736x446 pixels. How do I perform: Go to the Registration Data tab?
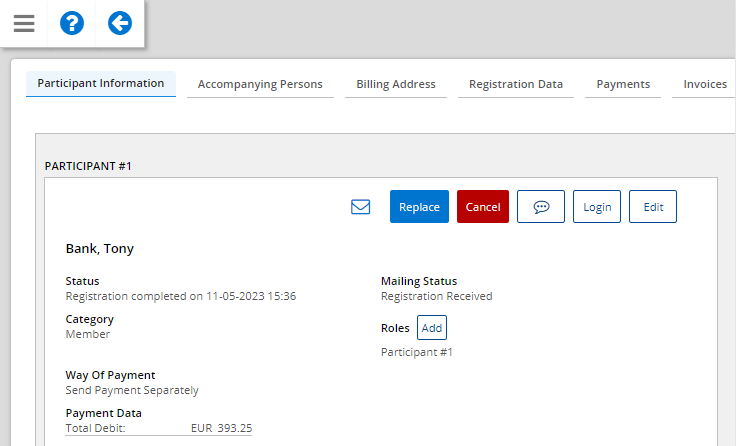pyautogui.click(x=516, y=85)
